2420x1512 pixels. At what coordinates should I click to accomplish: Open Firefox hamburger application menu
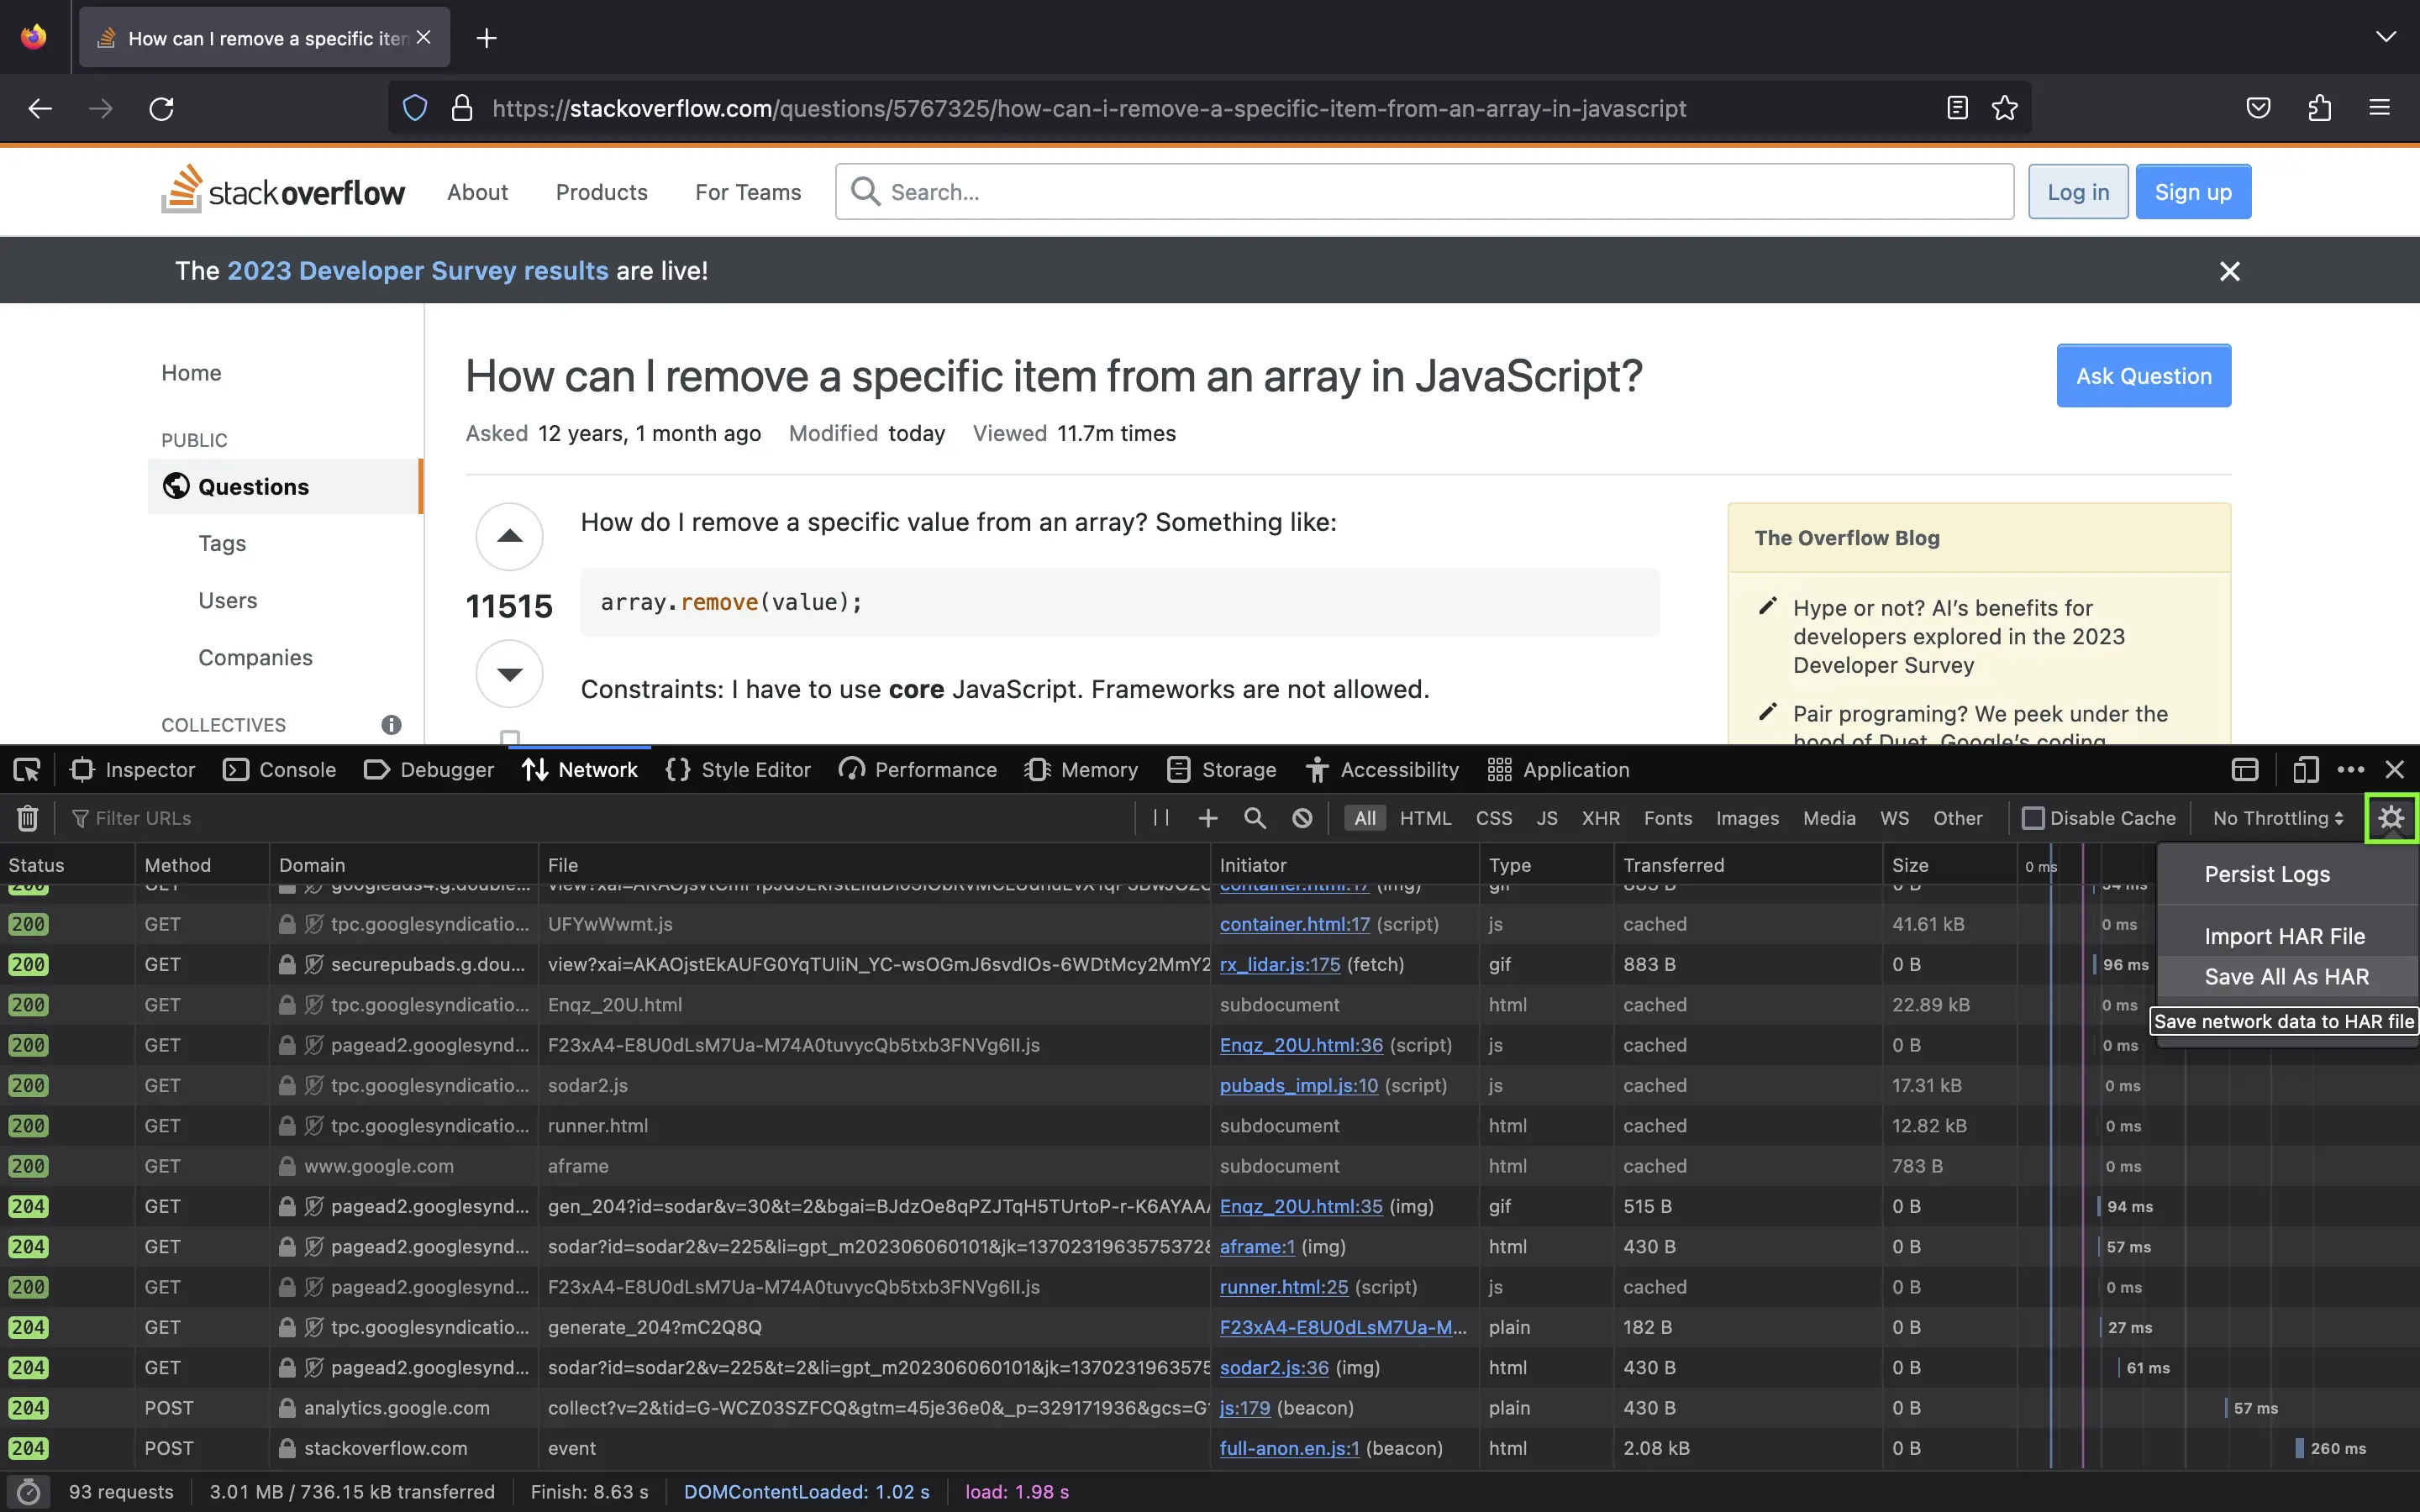click(2380, 108)
